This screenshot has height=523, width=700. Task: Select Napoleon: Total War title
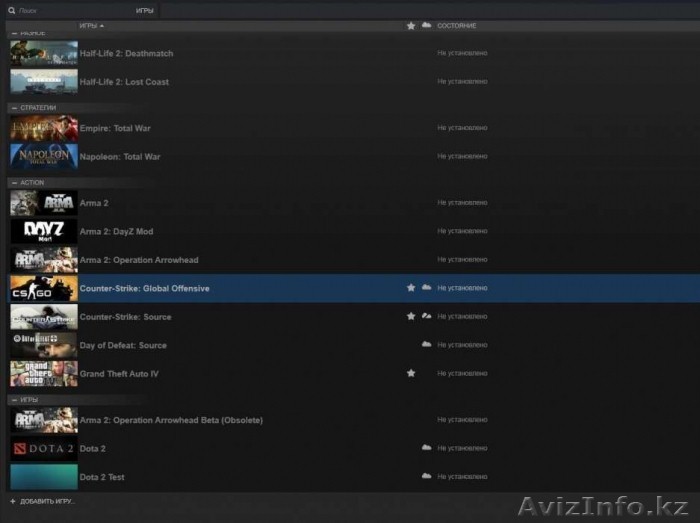point(120,157)
